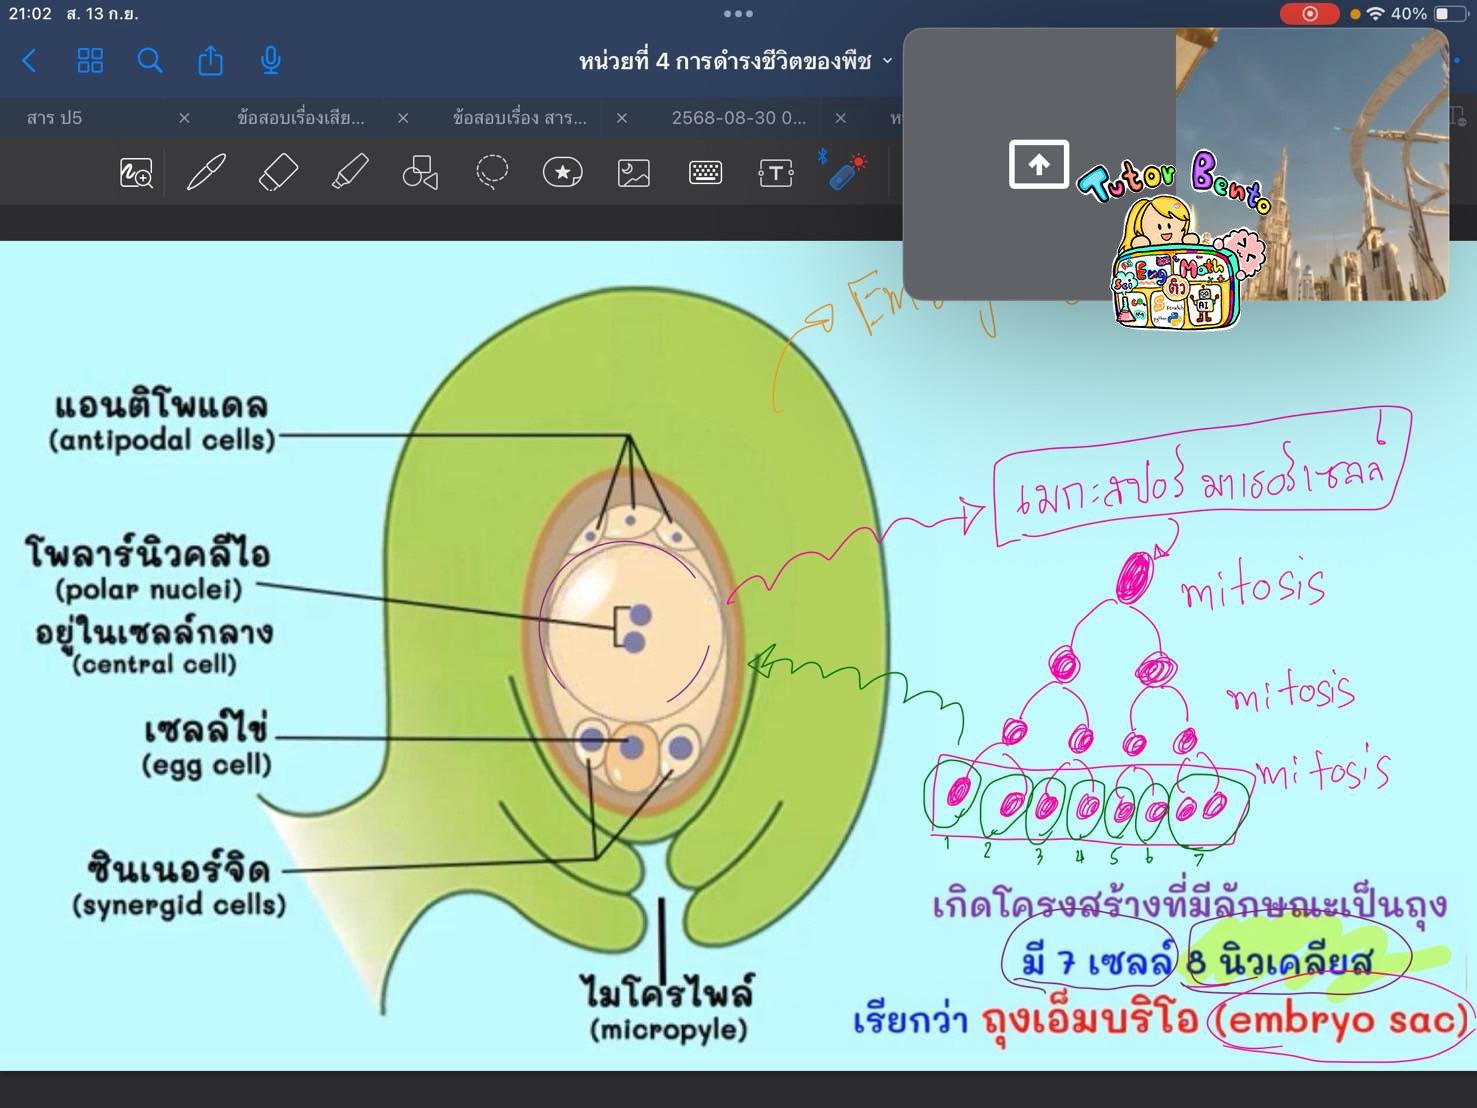
Task: Choose the Shapes tool
Action: [x=420, y=173]
